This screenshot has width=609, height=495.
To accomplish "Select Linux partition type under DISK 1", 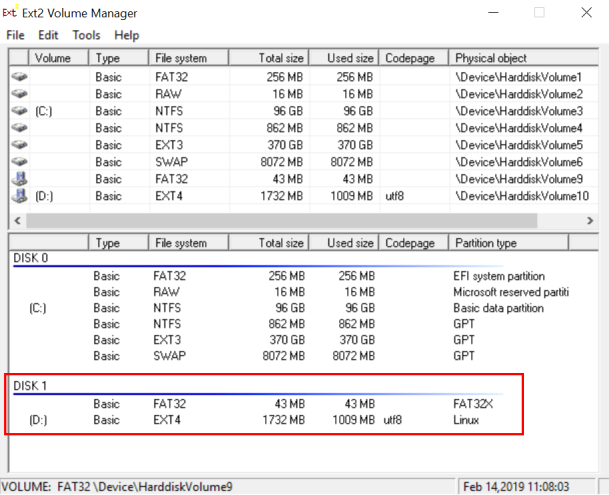I will click(466, 420).
